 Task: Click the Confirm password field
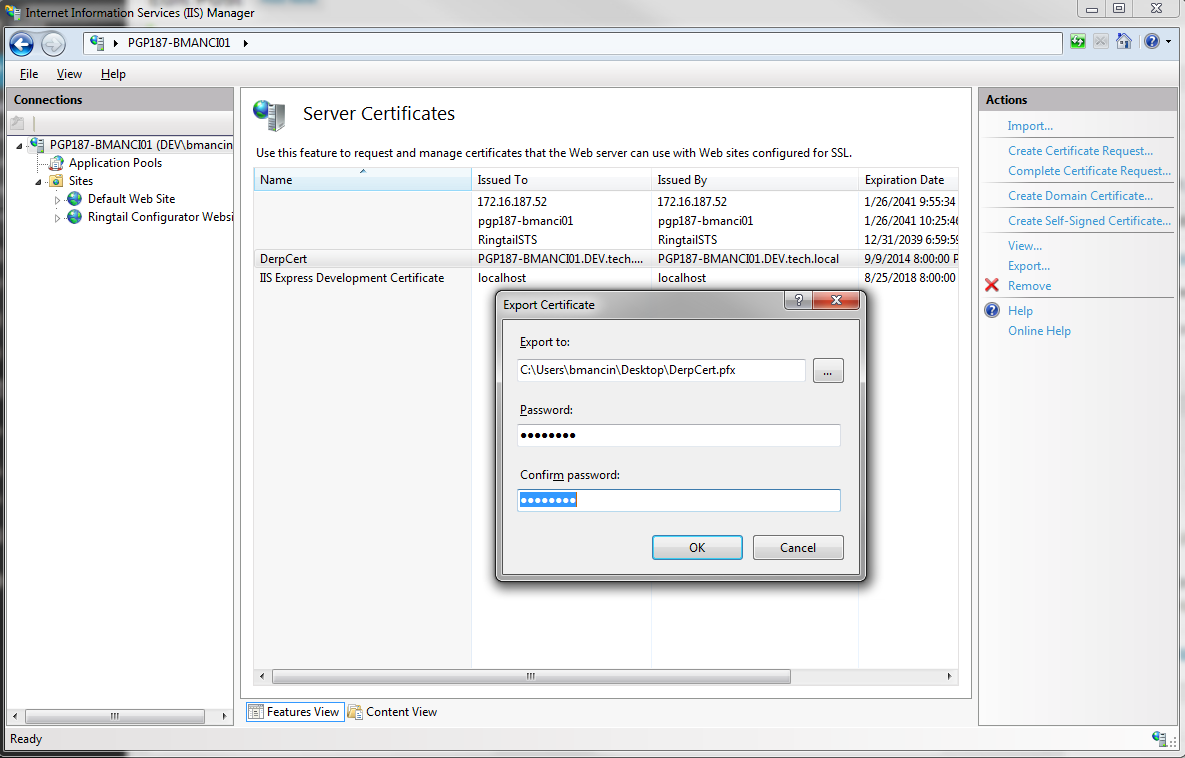point(679,500)
